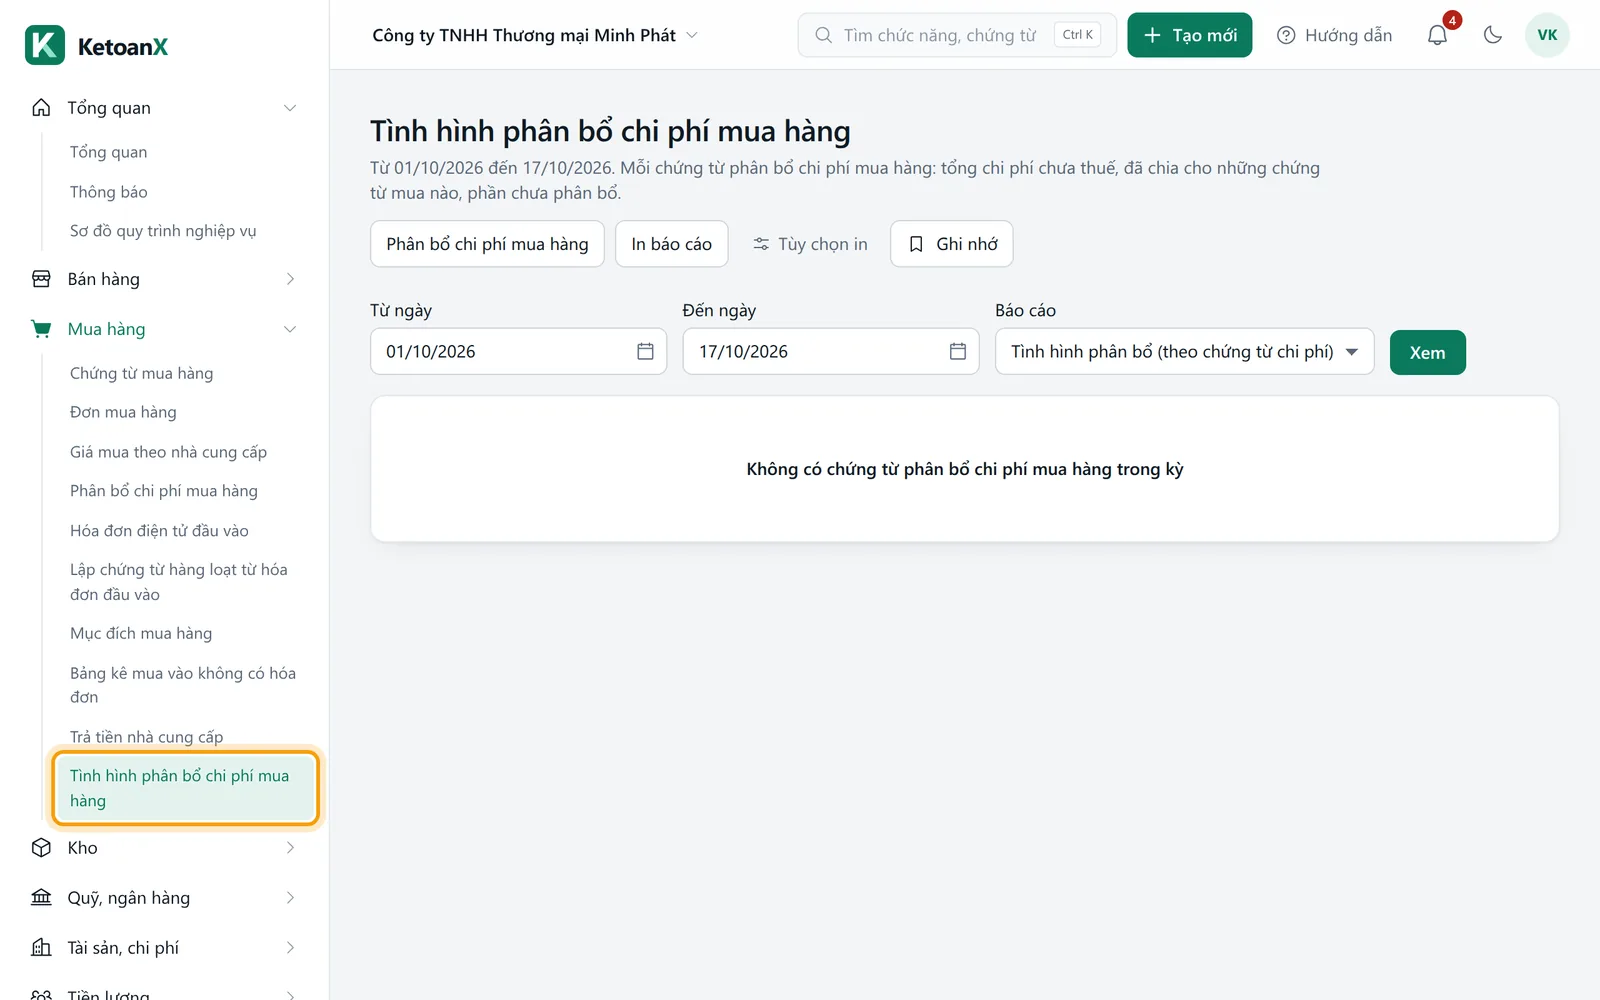
Task: Expand the Bán hàng section chevron
Action: (290, 279)
